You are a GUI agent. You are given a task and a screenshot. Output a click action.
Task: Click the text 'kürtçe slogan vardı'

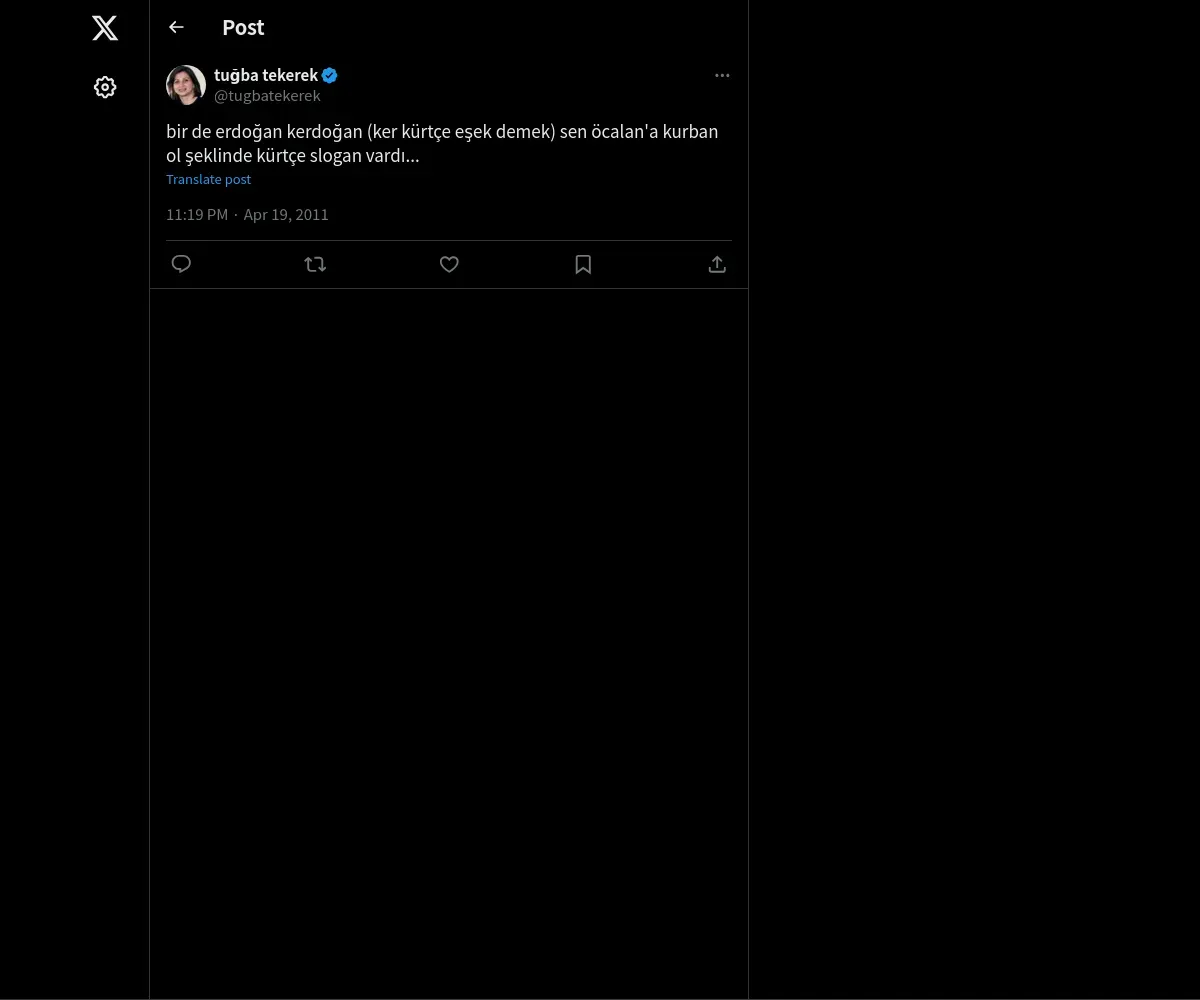coord(344,156)
